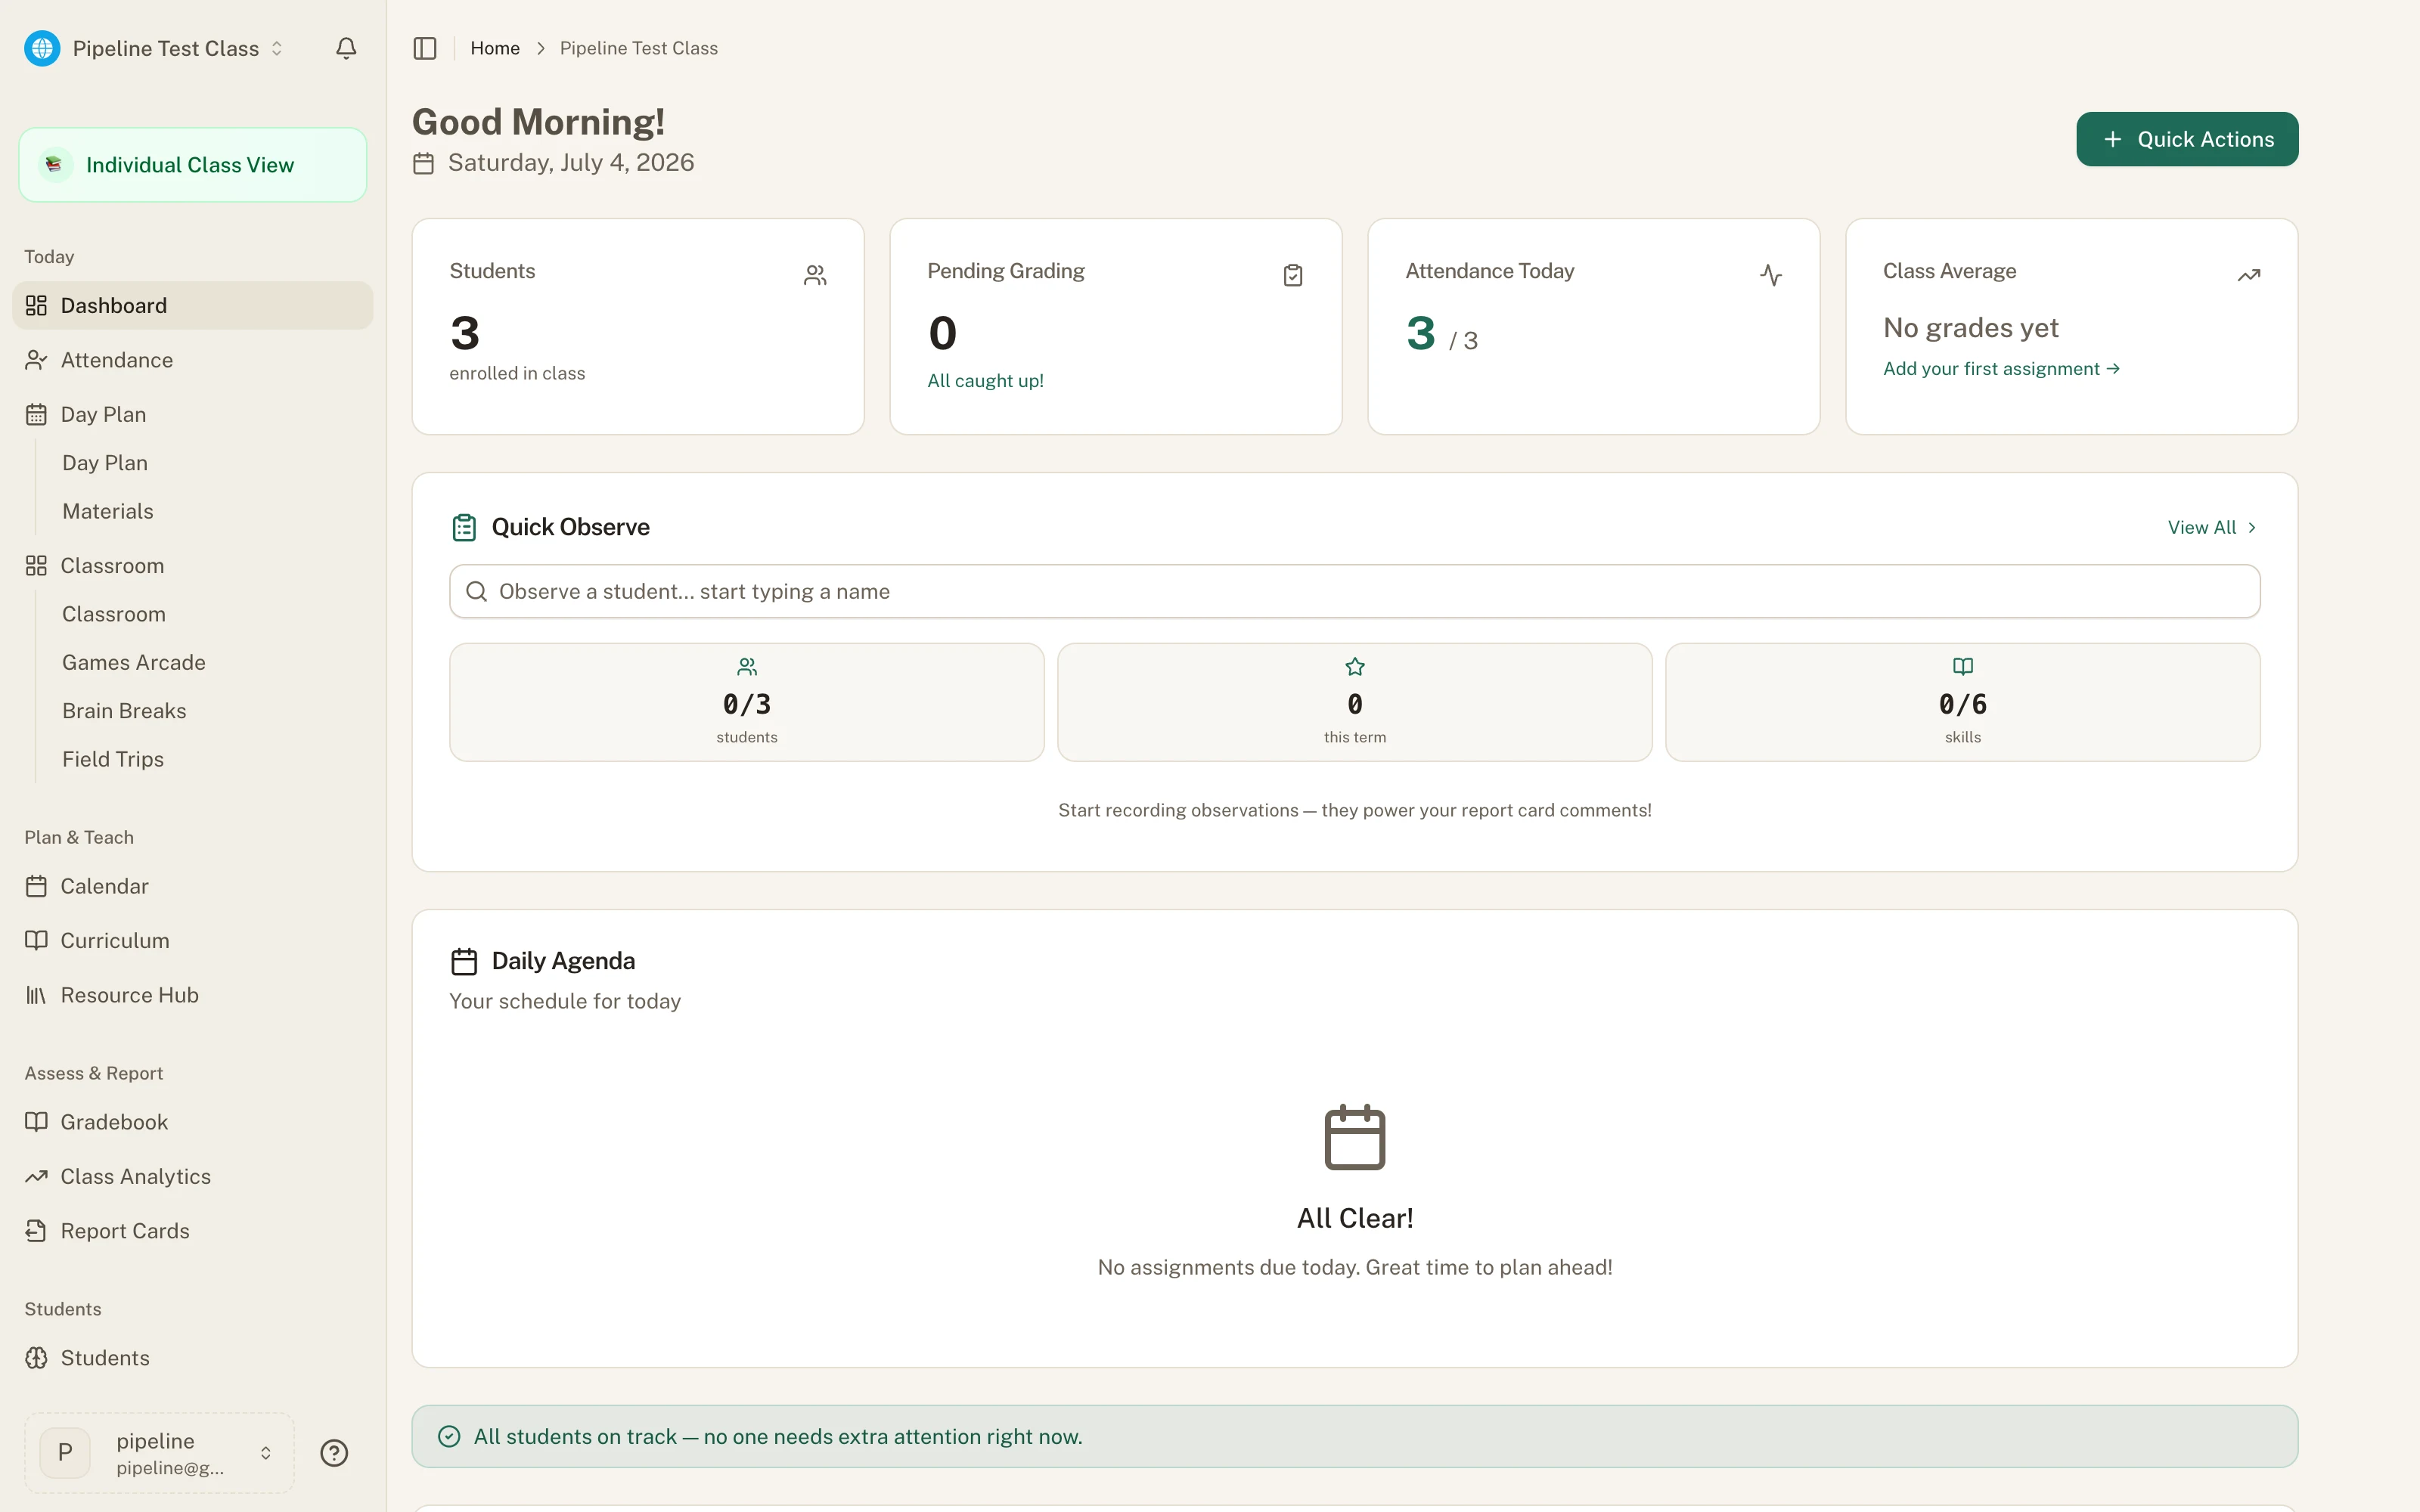
Task: Click the All caught up! text
Action: point(985,381)
